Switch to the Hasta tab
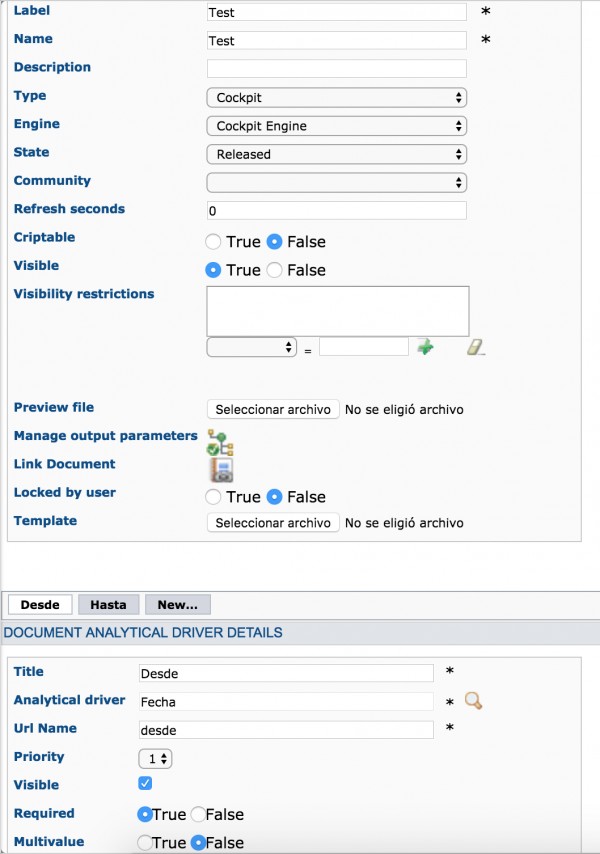 108,605
